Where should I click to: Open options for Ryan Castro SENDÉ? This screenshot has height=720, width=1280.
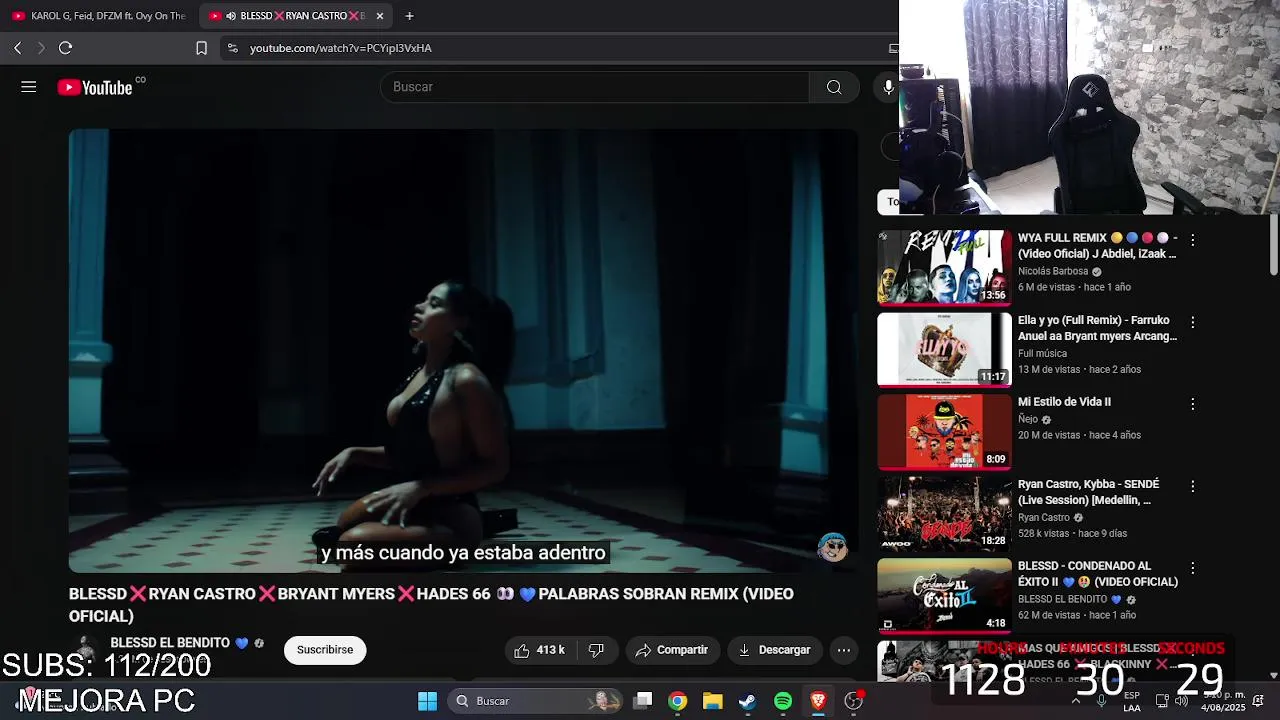pyautogui.click(x=1192, y=486)
